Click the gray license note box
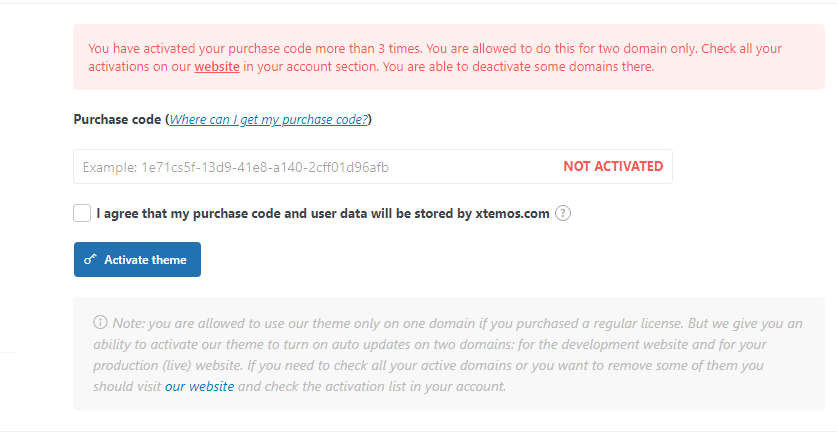Screen dimensions: 837x432 point(448,354)
